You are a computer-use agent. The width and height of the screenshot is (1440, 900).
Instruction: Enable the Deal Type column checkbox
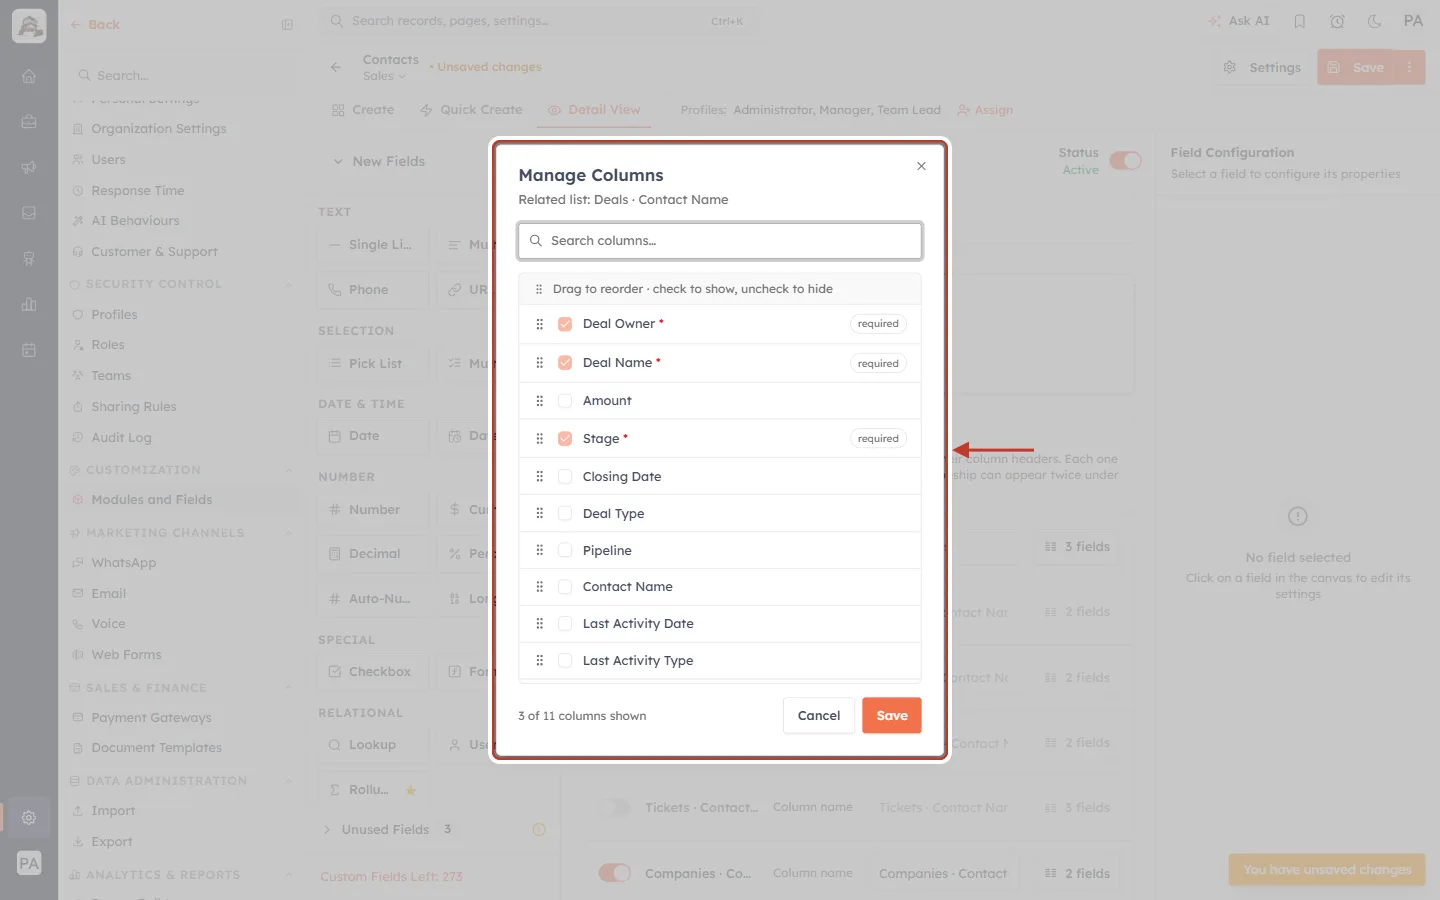click(x=565, y=514)
